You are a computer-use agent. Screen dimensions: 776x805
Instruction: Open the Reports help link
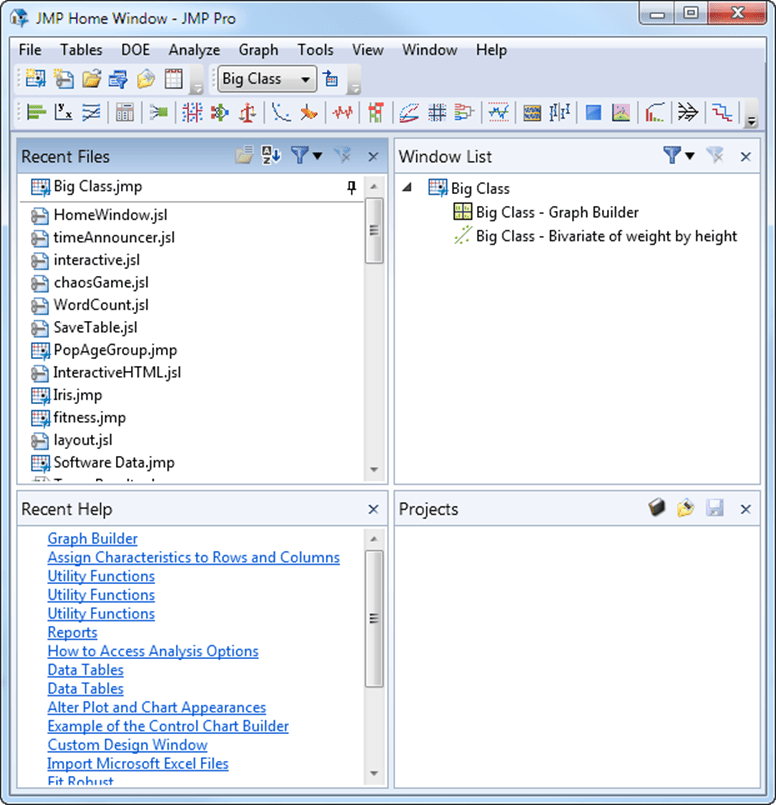[x=72, y=632]
